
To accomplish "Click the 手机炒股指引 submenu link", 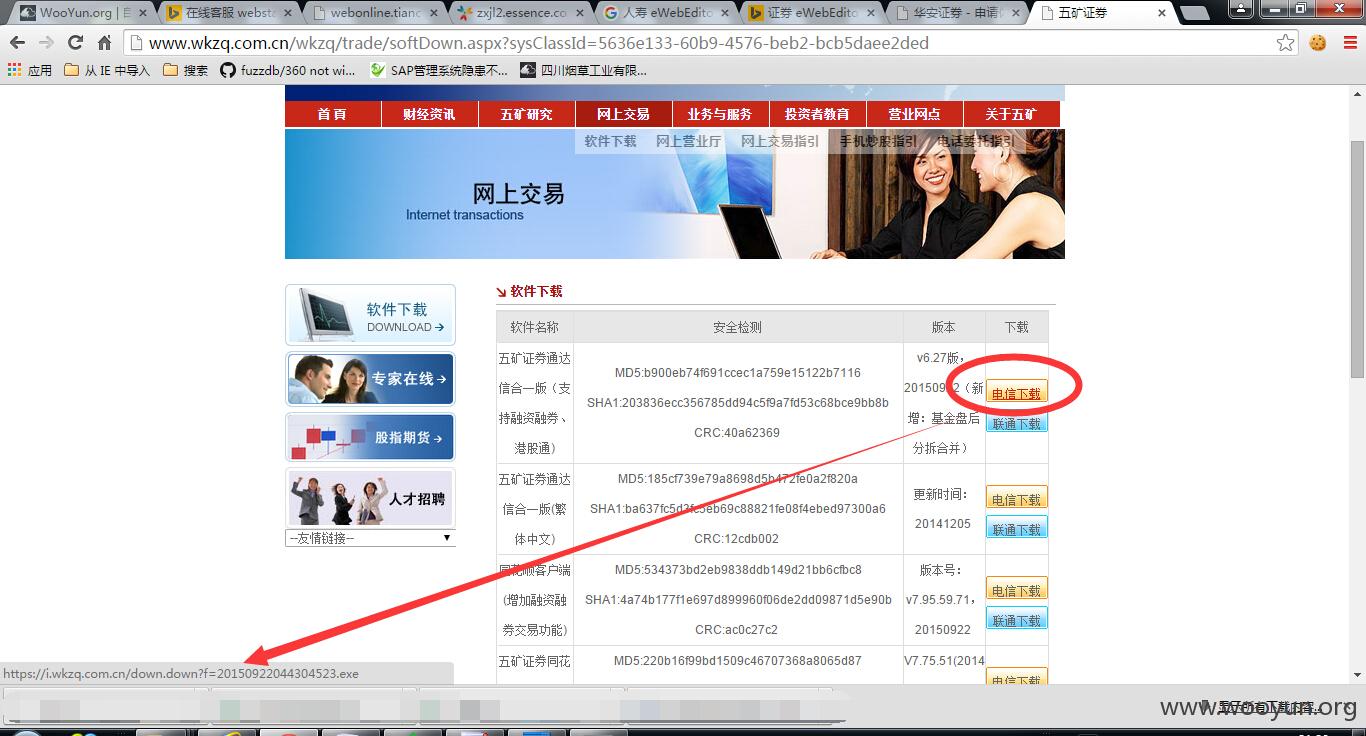I will (x=878, y=141).
